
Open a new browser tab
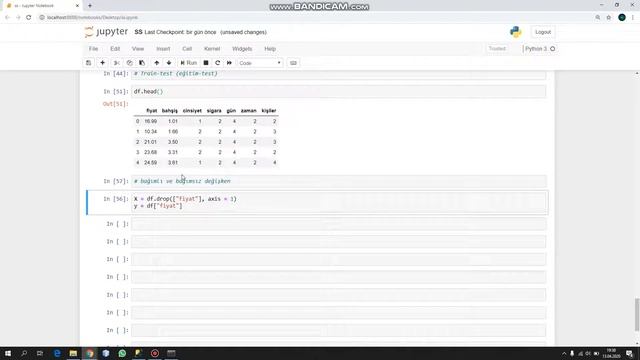(x=90, y=6)
